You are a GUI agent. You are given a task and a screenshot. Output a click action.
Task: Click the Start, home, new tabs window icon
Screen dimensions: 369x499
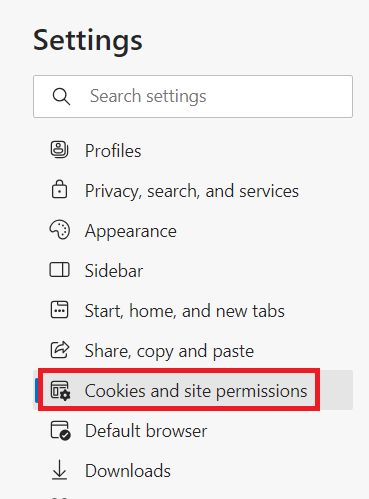click(59, 310)
